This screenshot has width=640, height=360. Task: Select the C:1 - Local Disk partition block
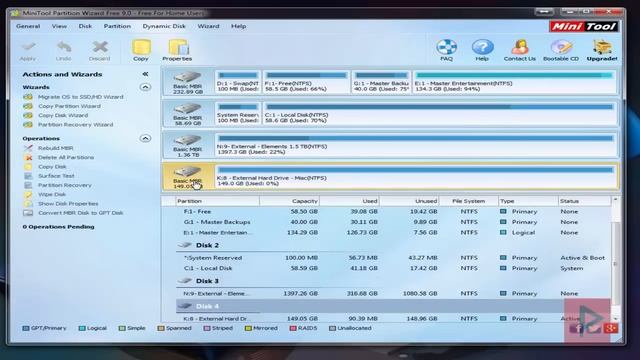click(x=440, y=114)
